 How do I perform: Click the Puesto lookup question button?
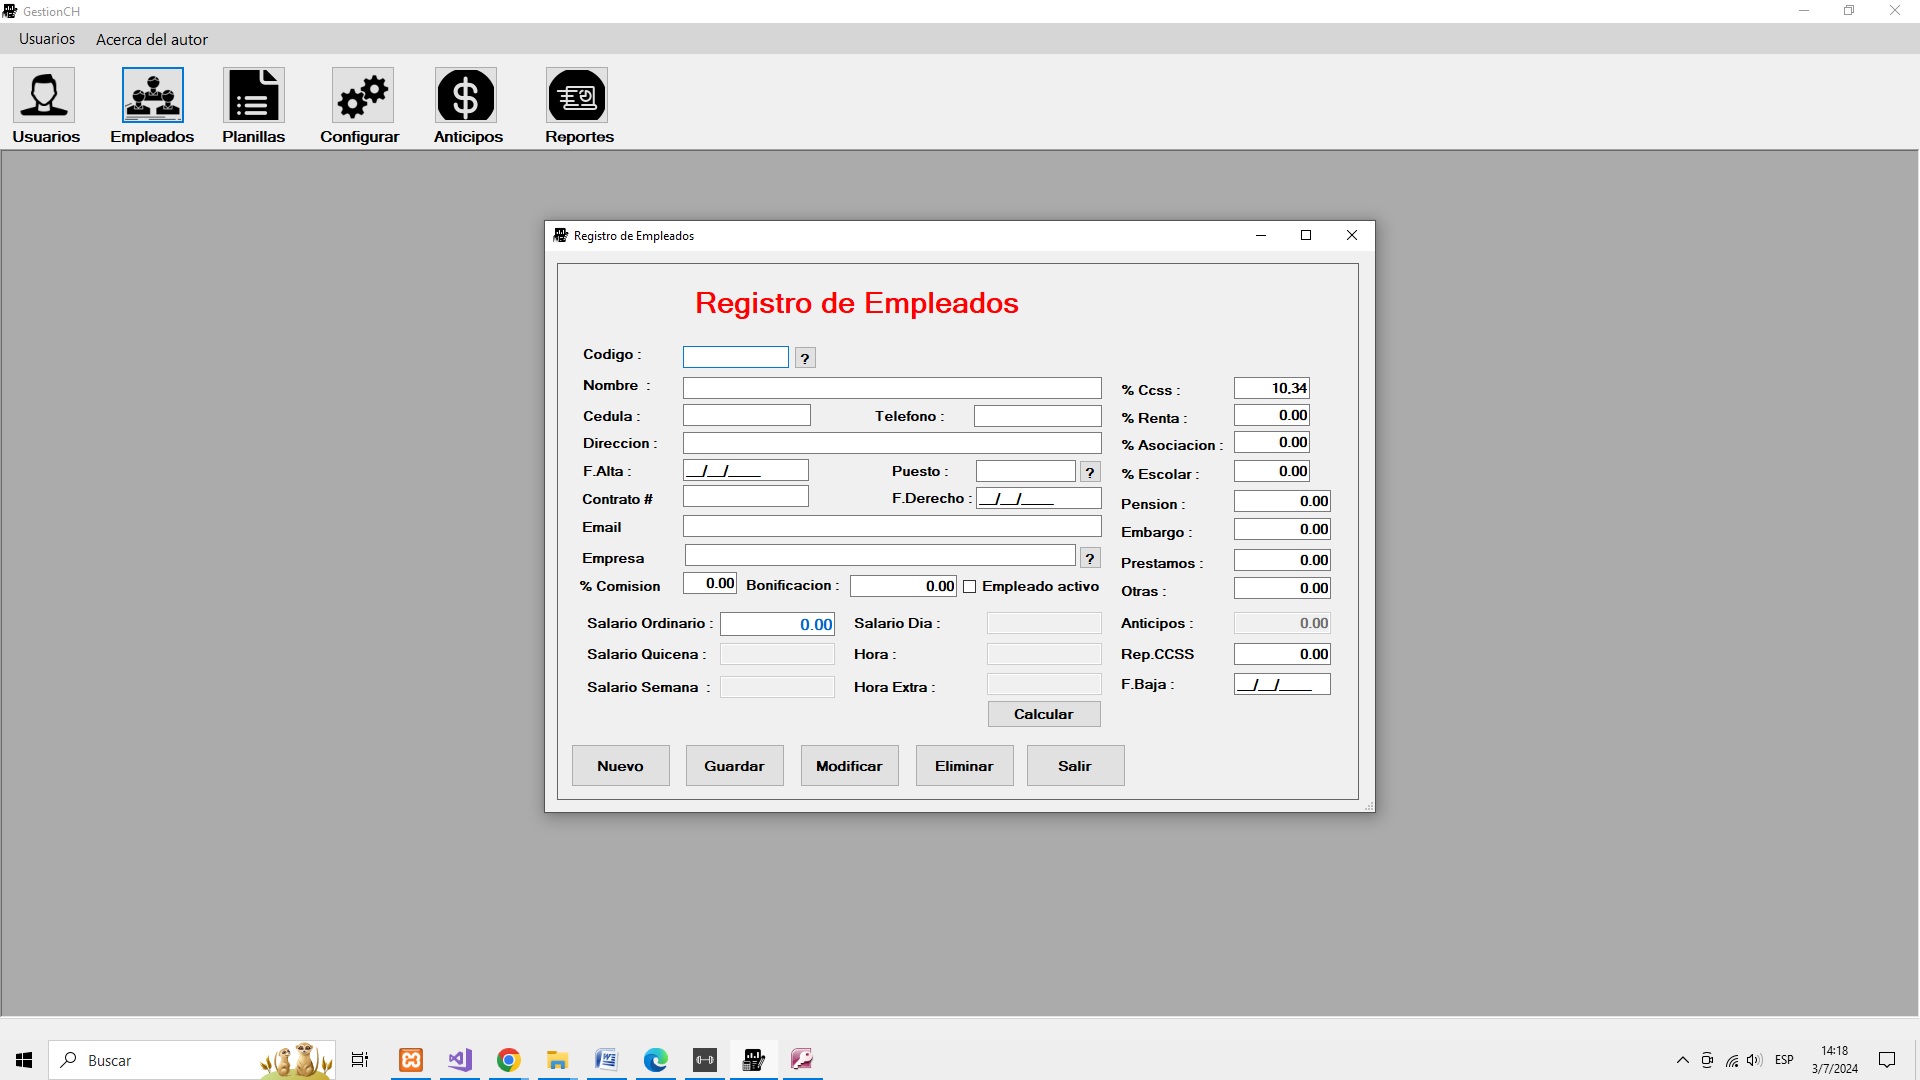(x=1090, y=472)
